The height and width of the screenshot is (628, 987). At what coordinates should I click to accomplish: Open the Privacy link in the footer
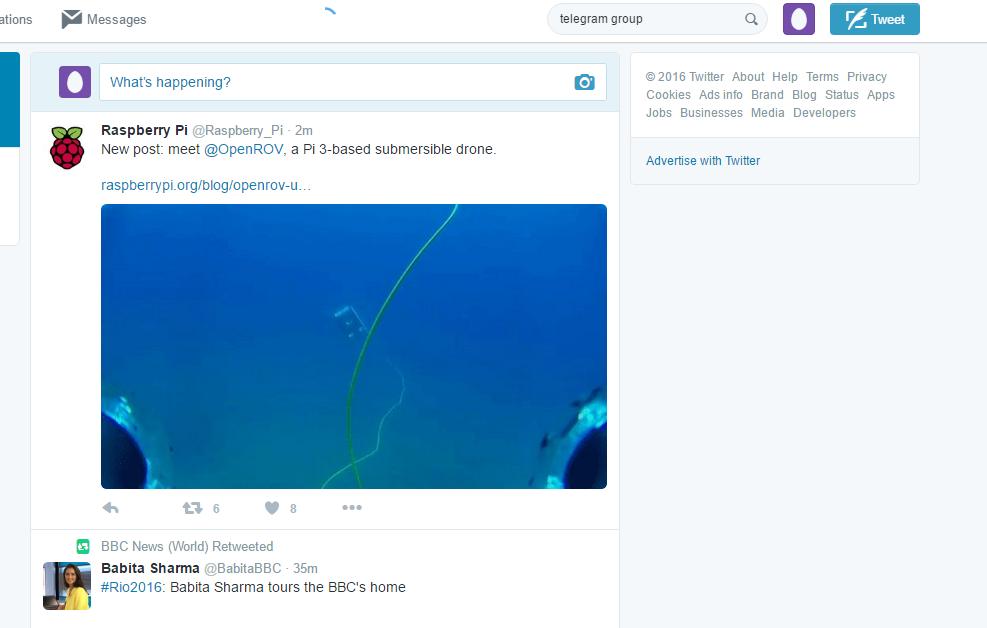[867, 76]
